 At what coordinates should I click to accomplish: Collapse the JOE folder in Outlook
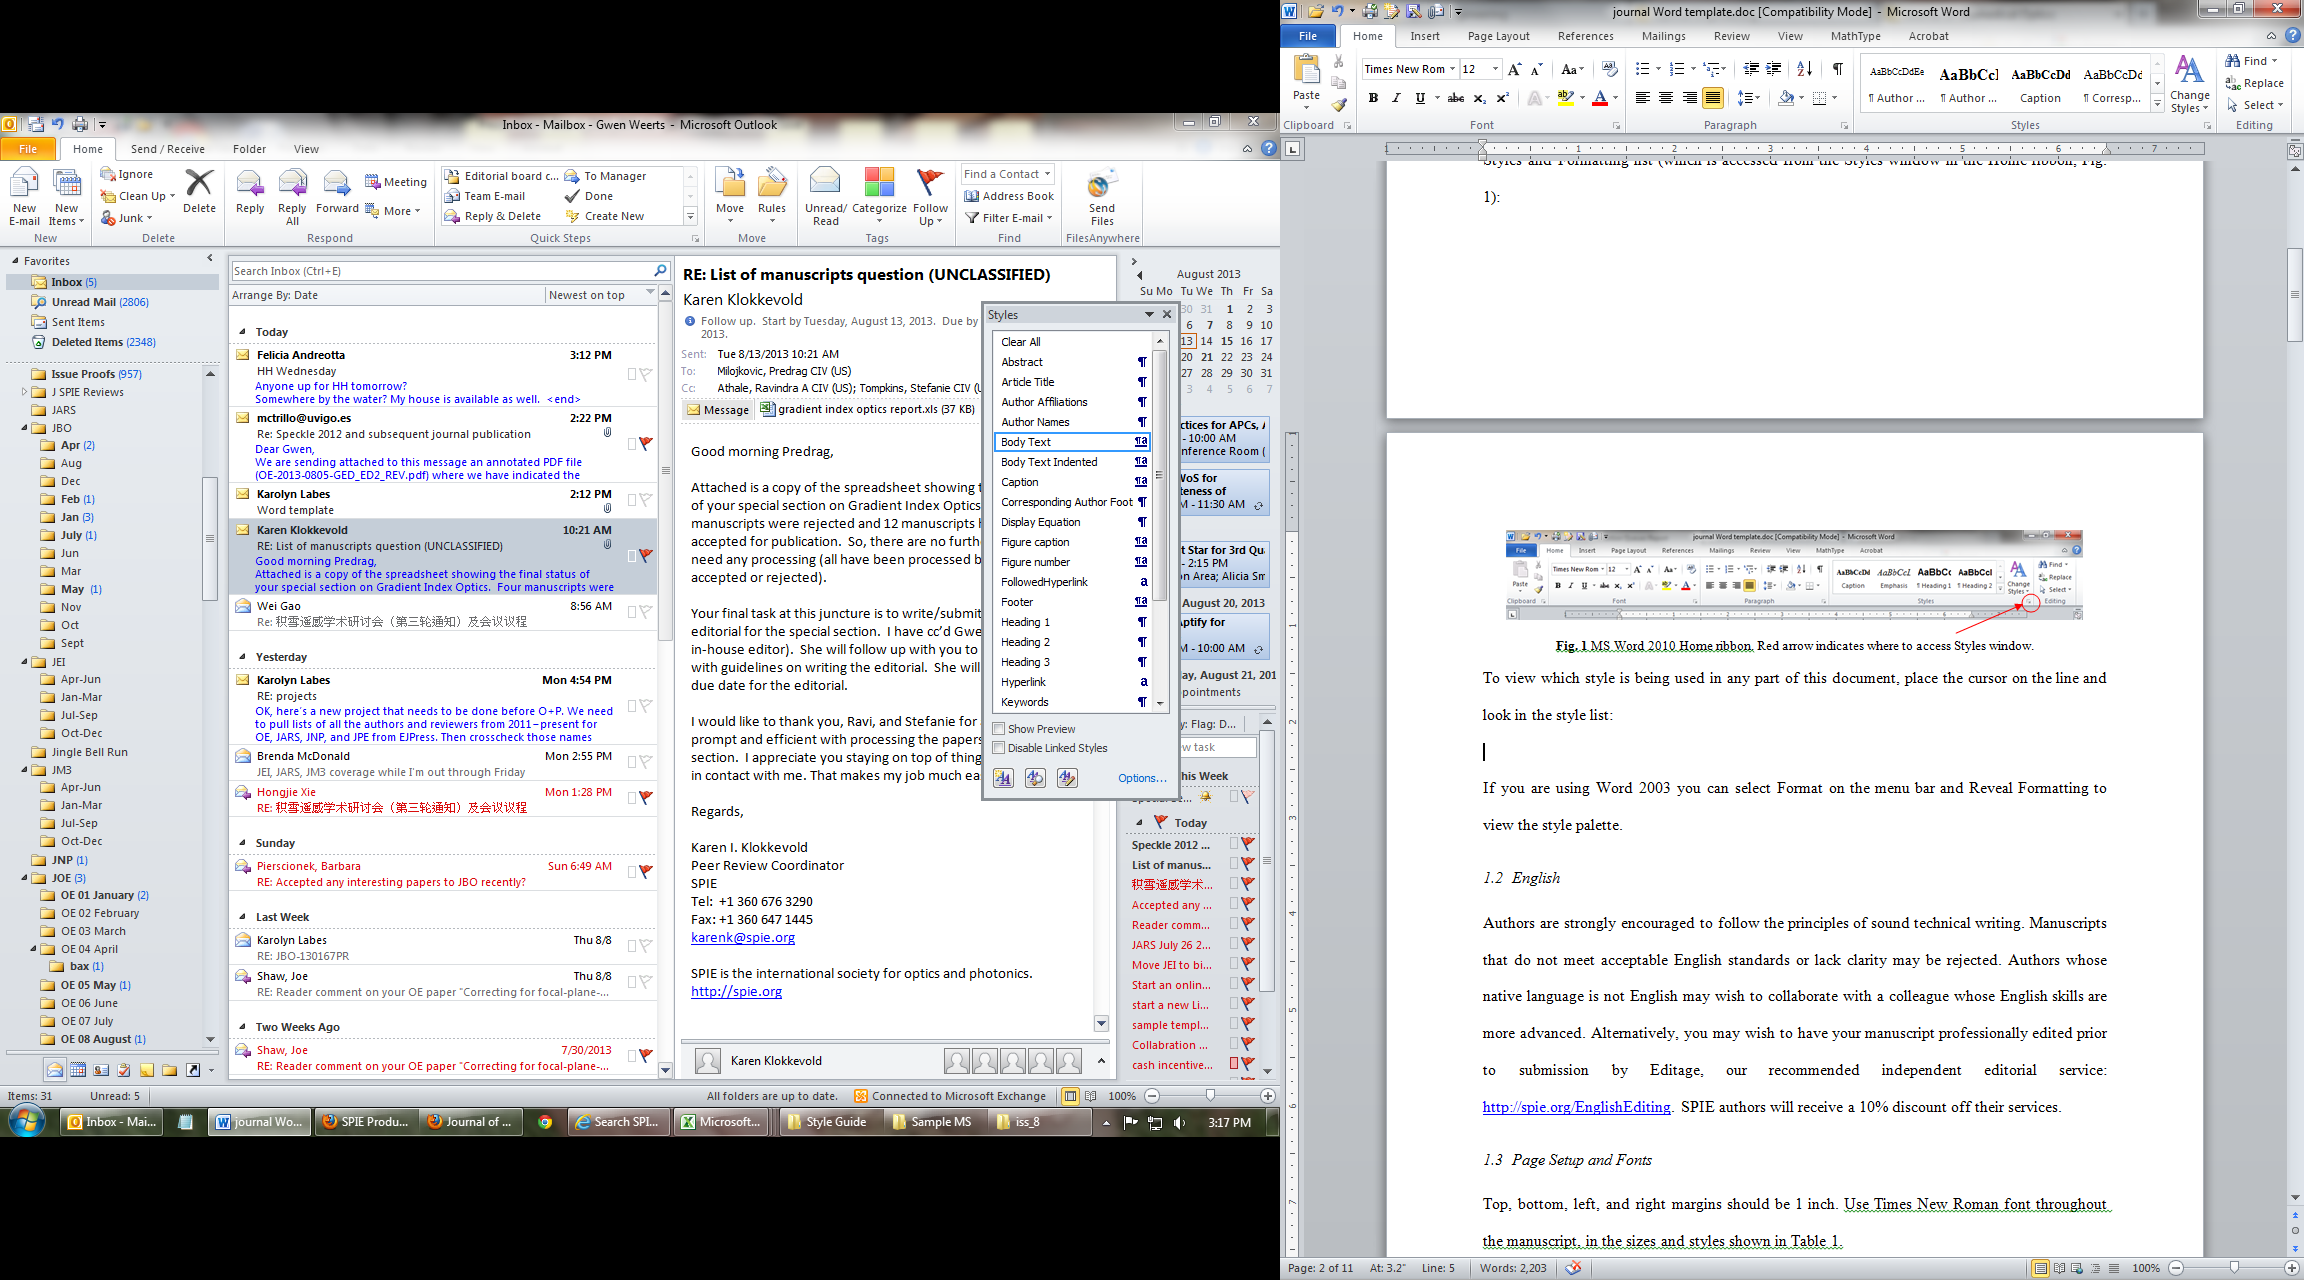(25, 878)
